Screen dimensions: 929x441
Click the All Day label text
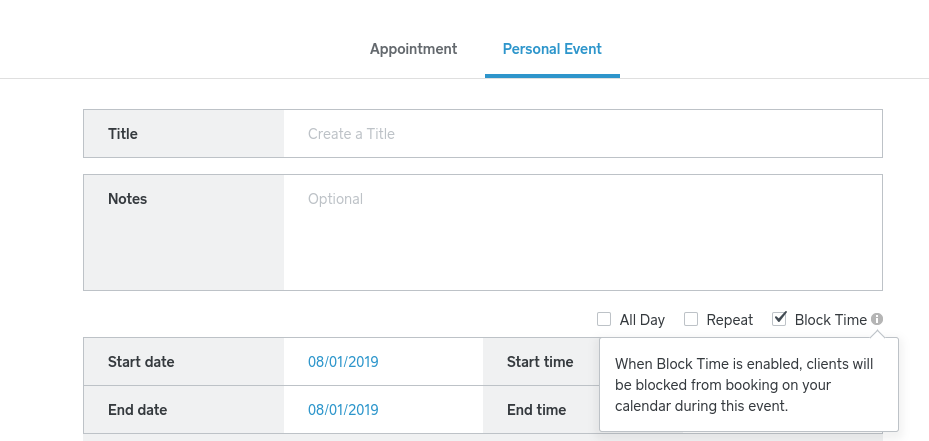pyautogui.click(x=642, y=320)
